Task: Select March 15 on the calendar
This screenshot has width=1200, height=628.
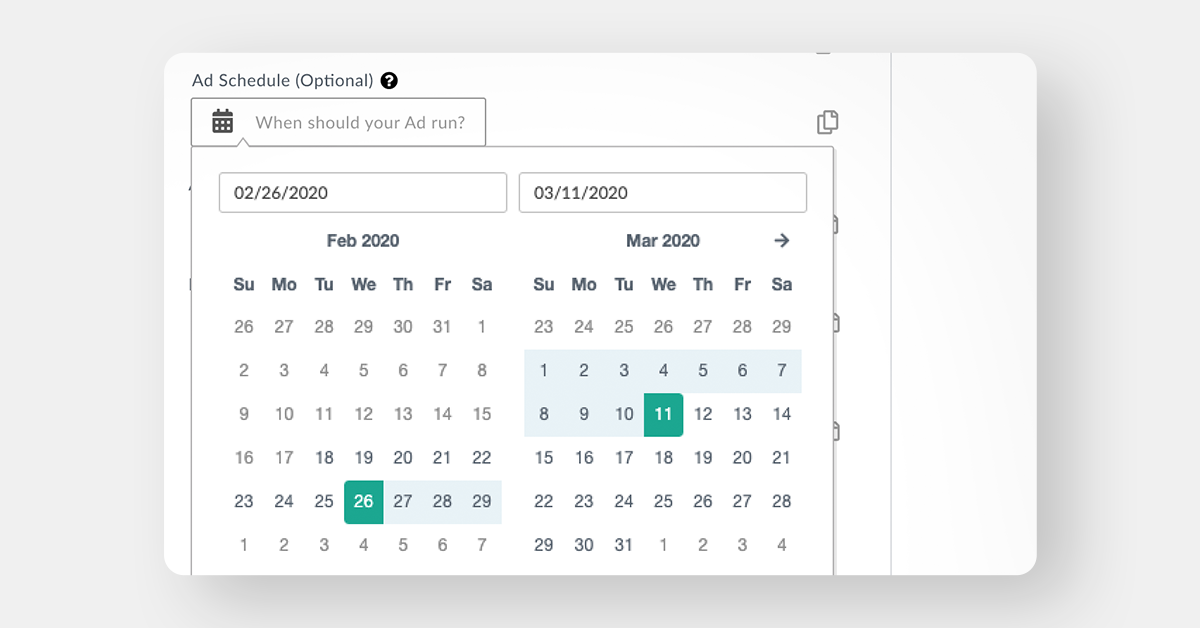Action: [544, 458]
